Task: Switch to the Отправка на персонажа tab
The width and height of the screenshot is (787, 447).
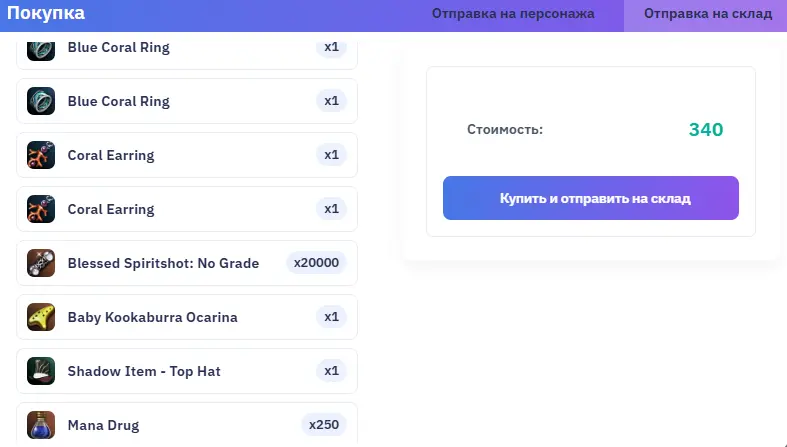Action: tap(513, 14)
